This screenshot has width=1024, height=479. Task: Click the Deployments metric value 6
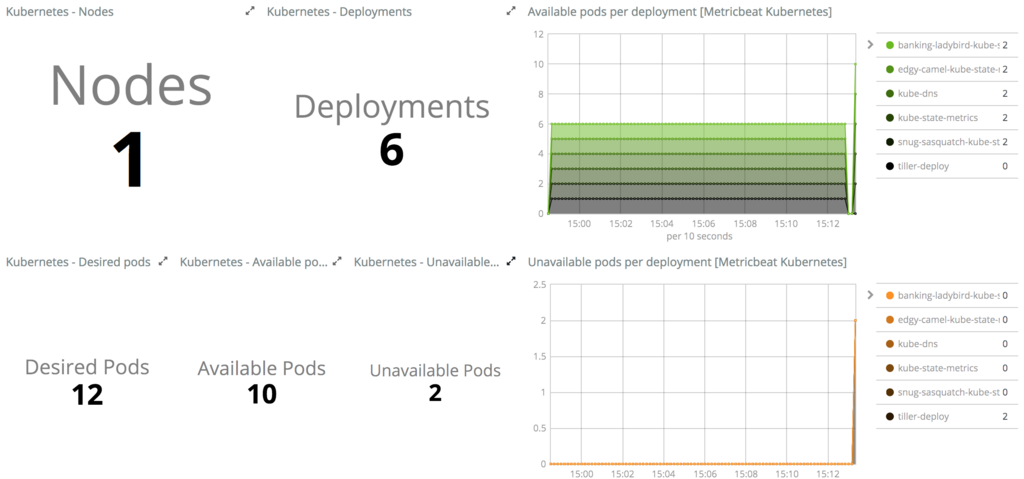(392, 150)
